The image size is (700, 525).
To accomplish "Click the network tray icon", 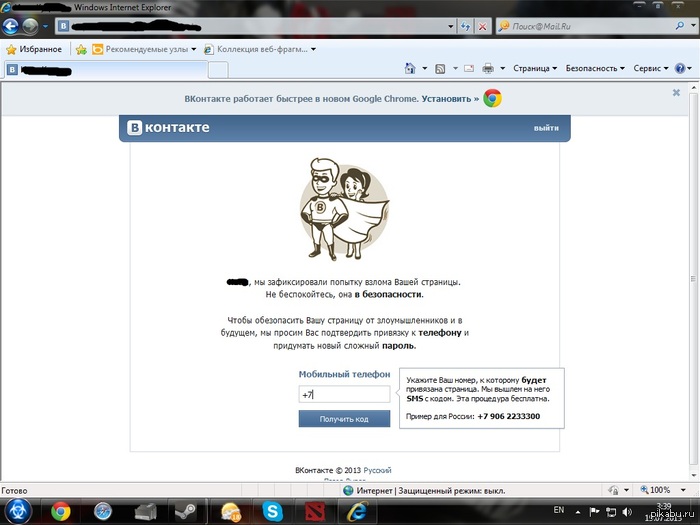I will coord(611,512).
